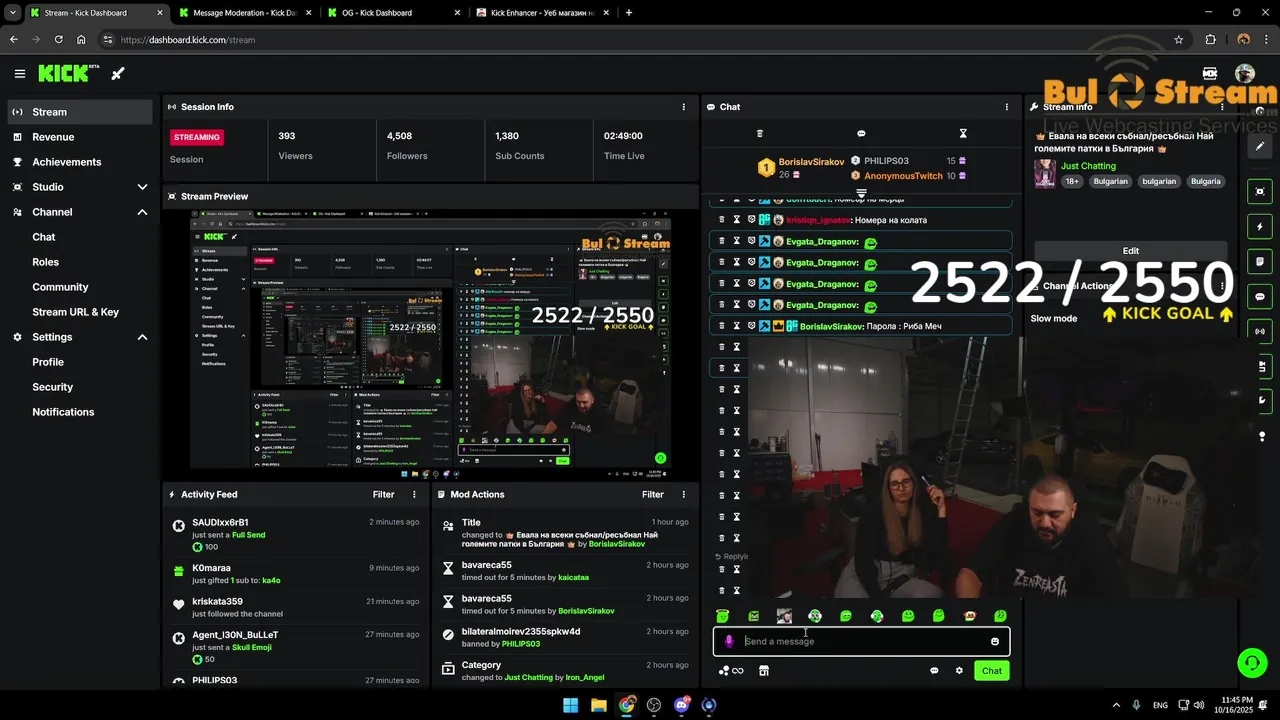Viewport: 1280px width, 720px height.
Task: Click the screen capture icon in right toolbar
Action: (x=1260, y=191)
